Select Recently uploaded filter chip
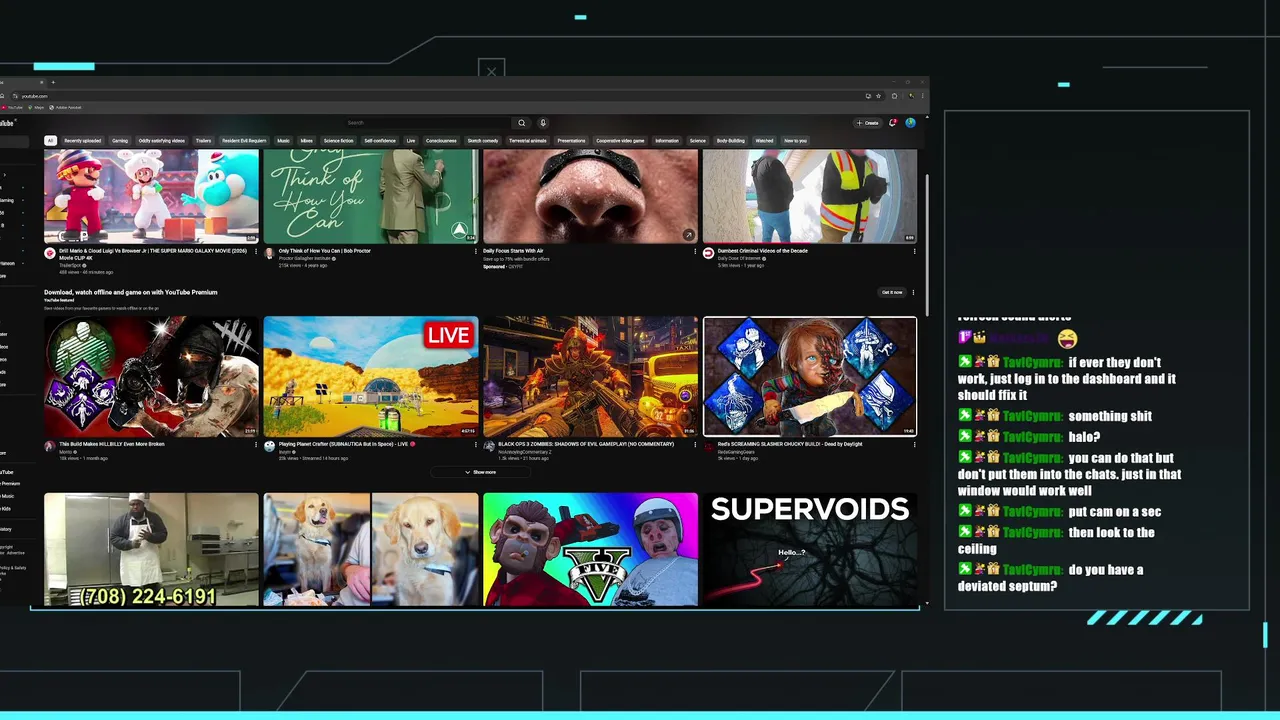The width and height of the screenshot is (1280, 720). 83,141
